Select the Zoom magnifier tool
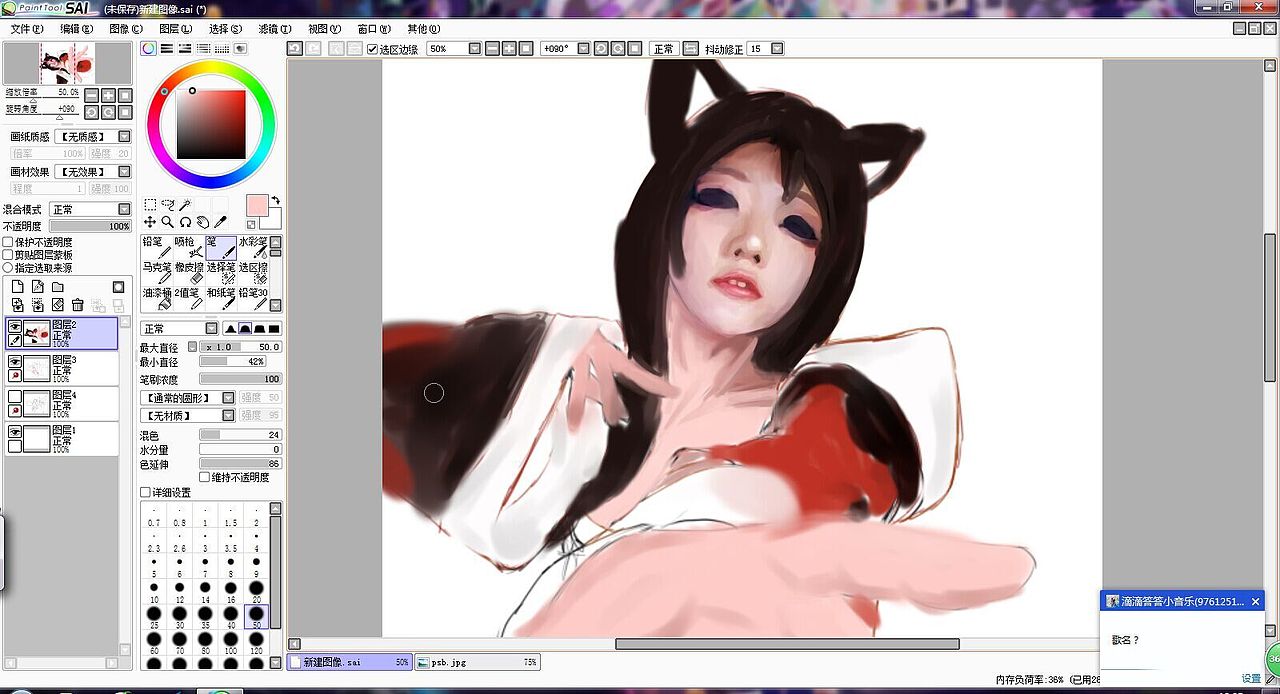Screen dimensions: 1280x694 (x=167, y=222)
